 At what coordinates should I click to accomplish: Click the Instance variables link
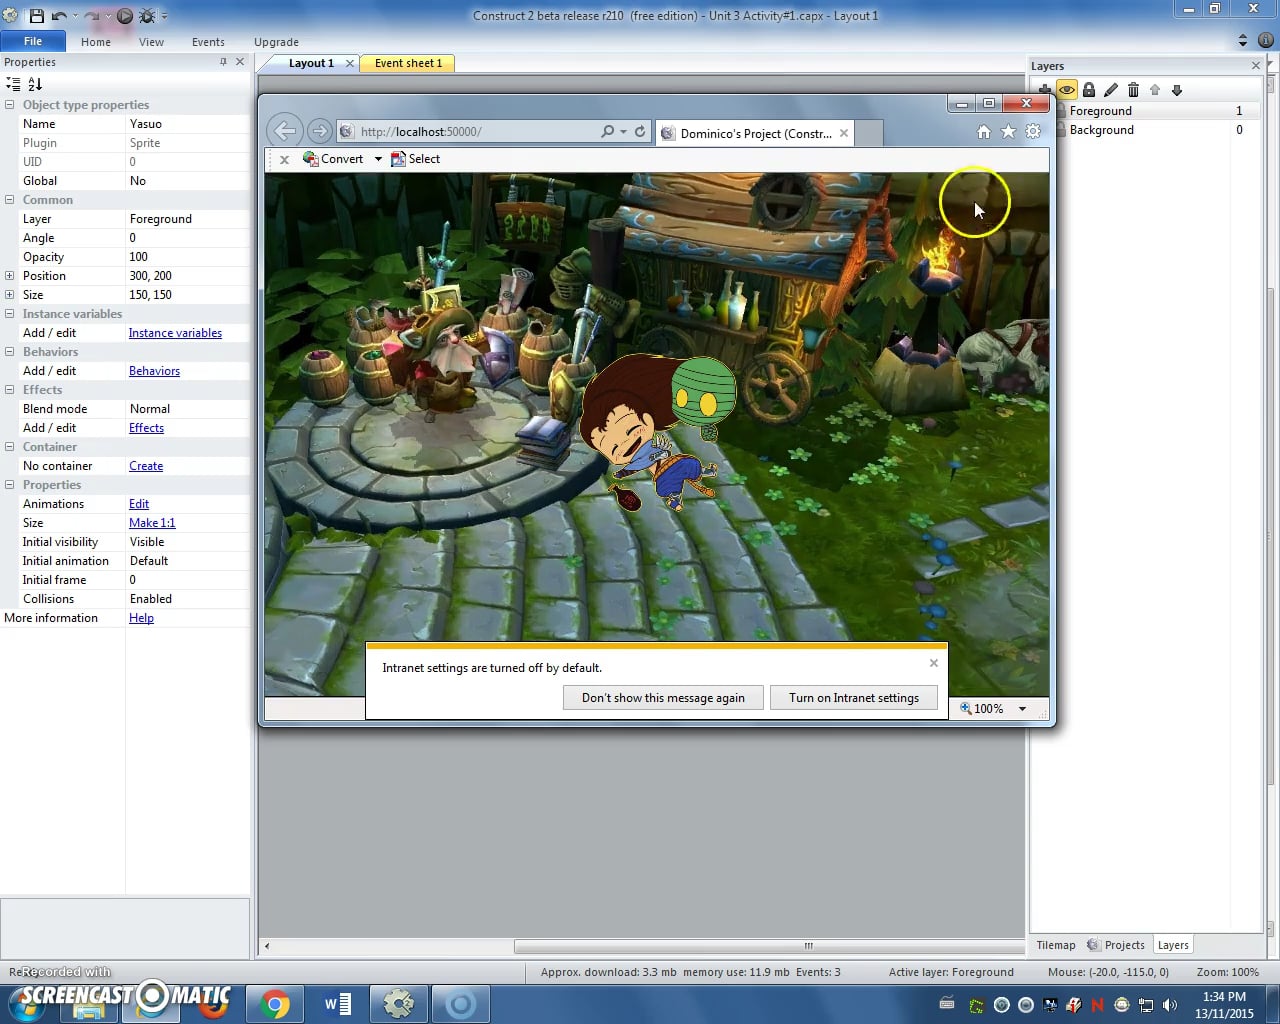click(175, 333)
